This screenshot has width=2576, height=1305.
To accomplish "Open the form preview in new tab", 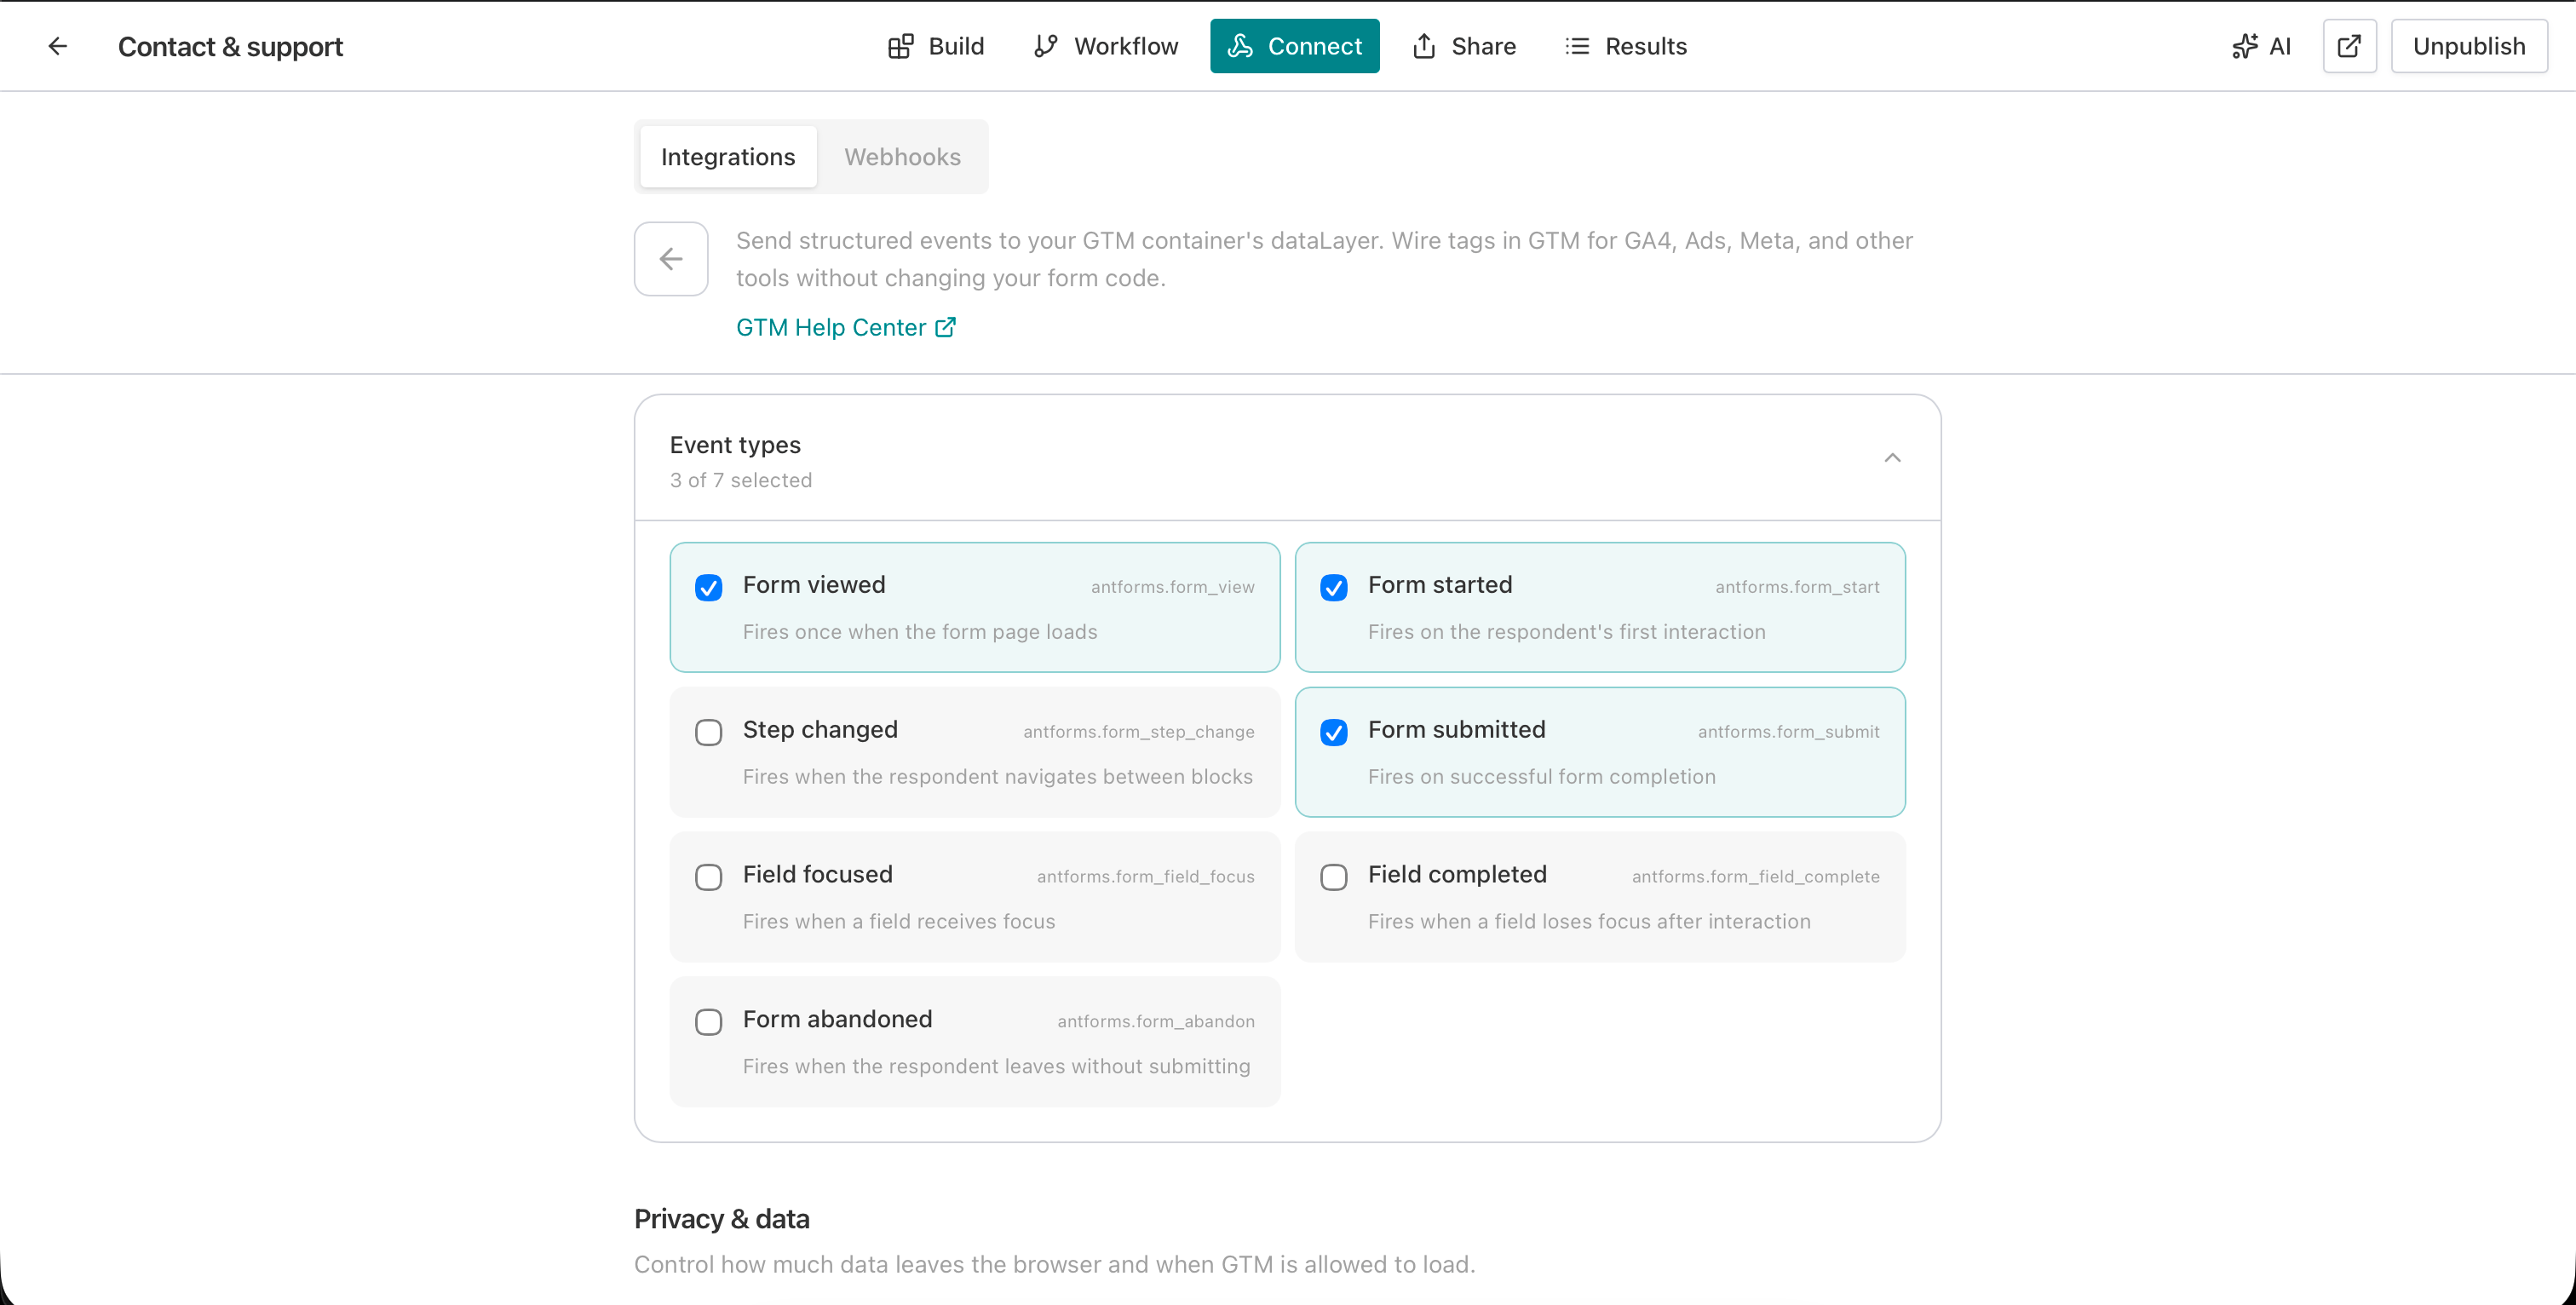I will coord(2349,46).
